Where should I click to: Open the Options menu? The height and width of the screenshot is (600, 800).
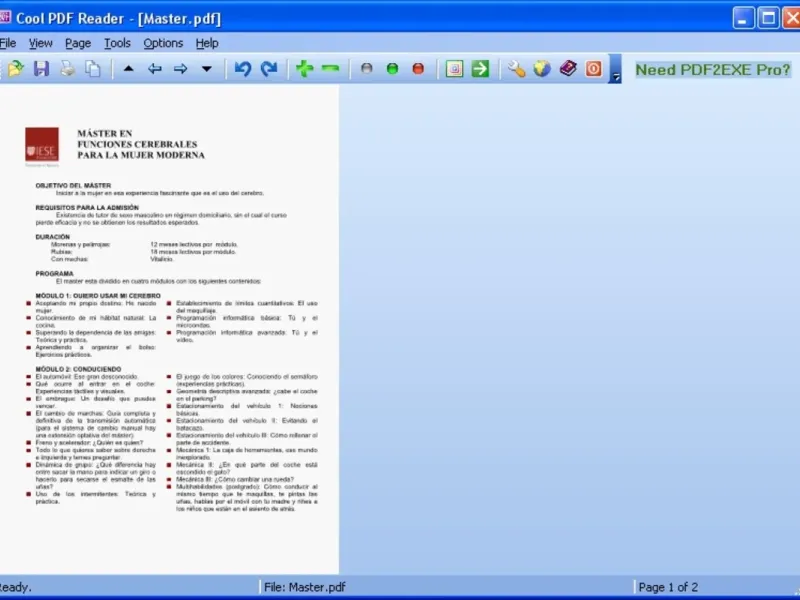point(163,43)
